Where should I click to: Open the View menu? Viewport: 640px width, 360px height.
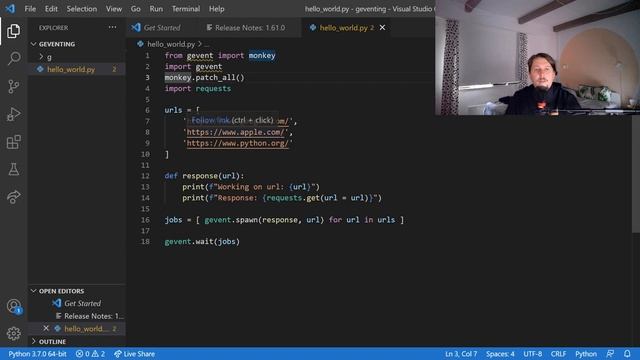point(114,9)
